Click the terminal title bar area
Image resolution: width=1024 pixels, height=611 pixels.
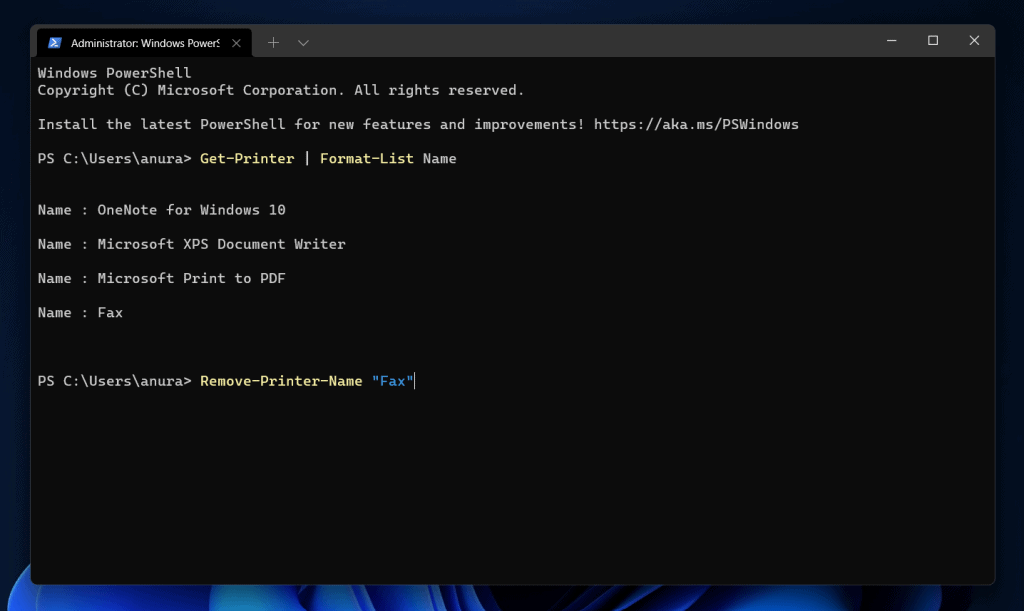coord(600,41)
